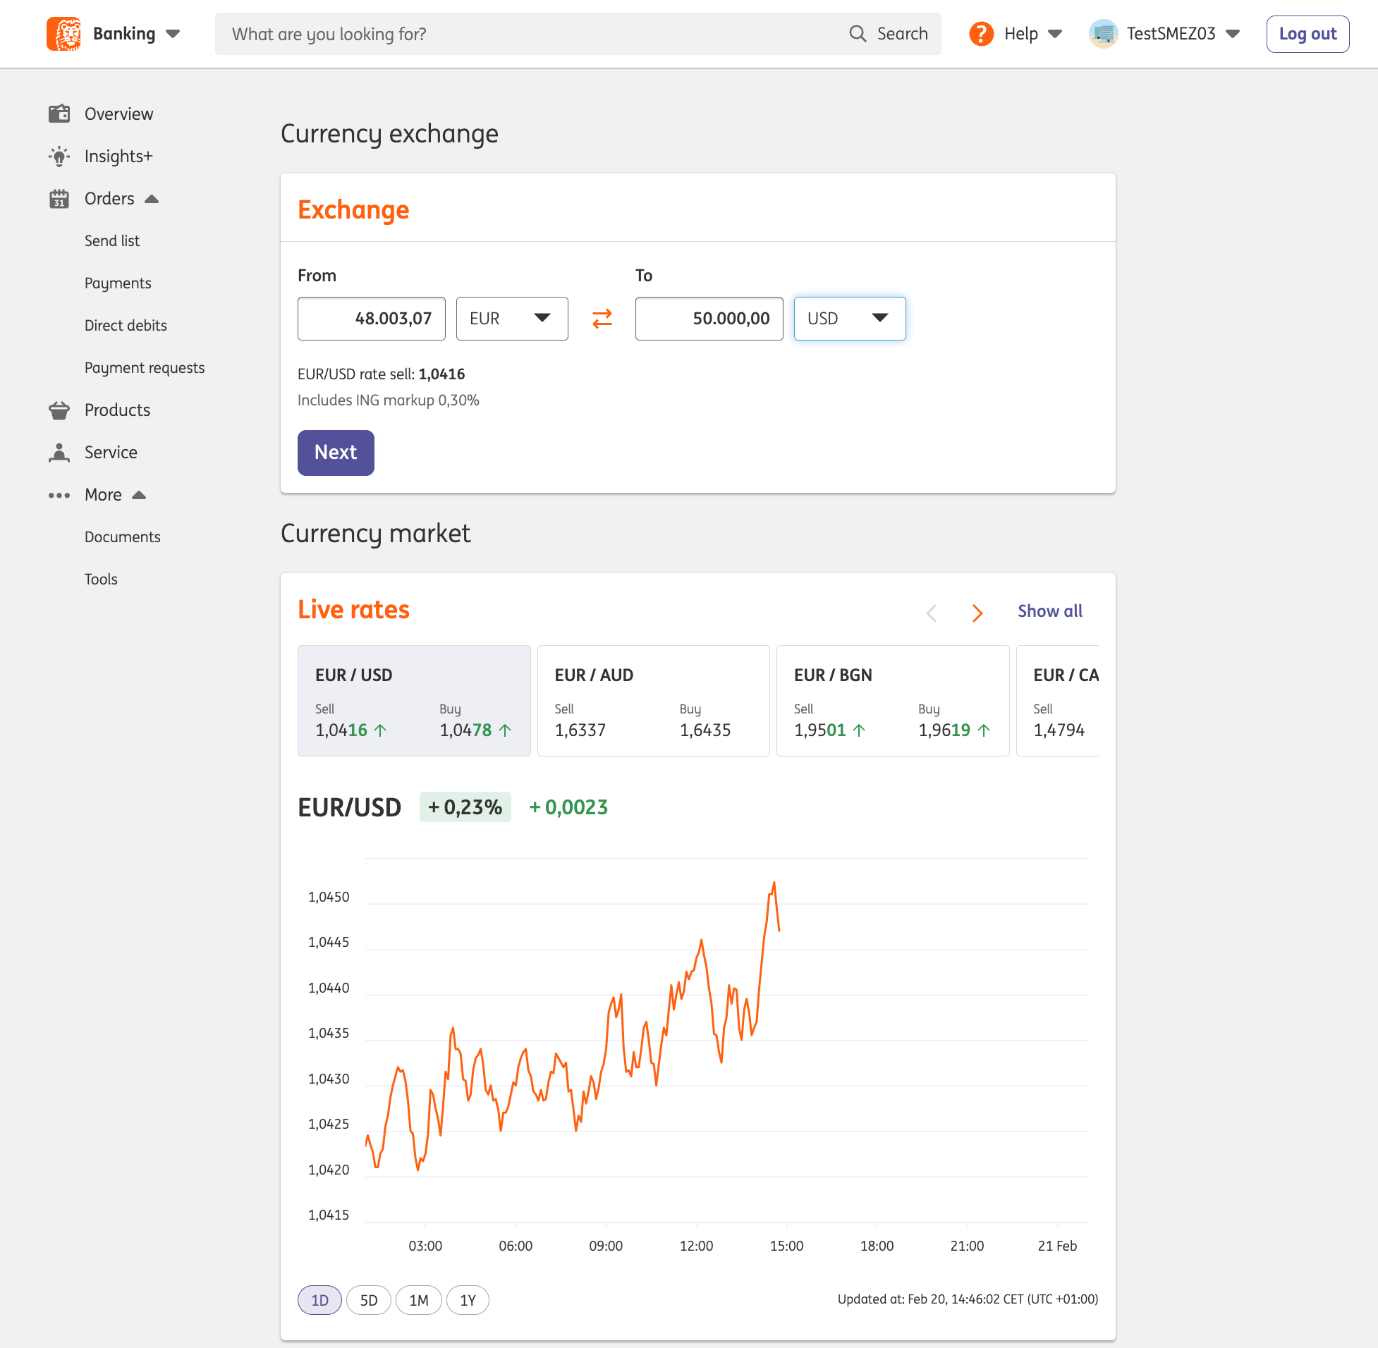Open Direct debits in the sidebar
The image size is (1378, 1348).
pos(126,326)
